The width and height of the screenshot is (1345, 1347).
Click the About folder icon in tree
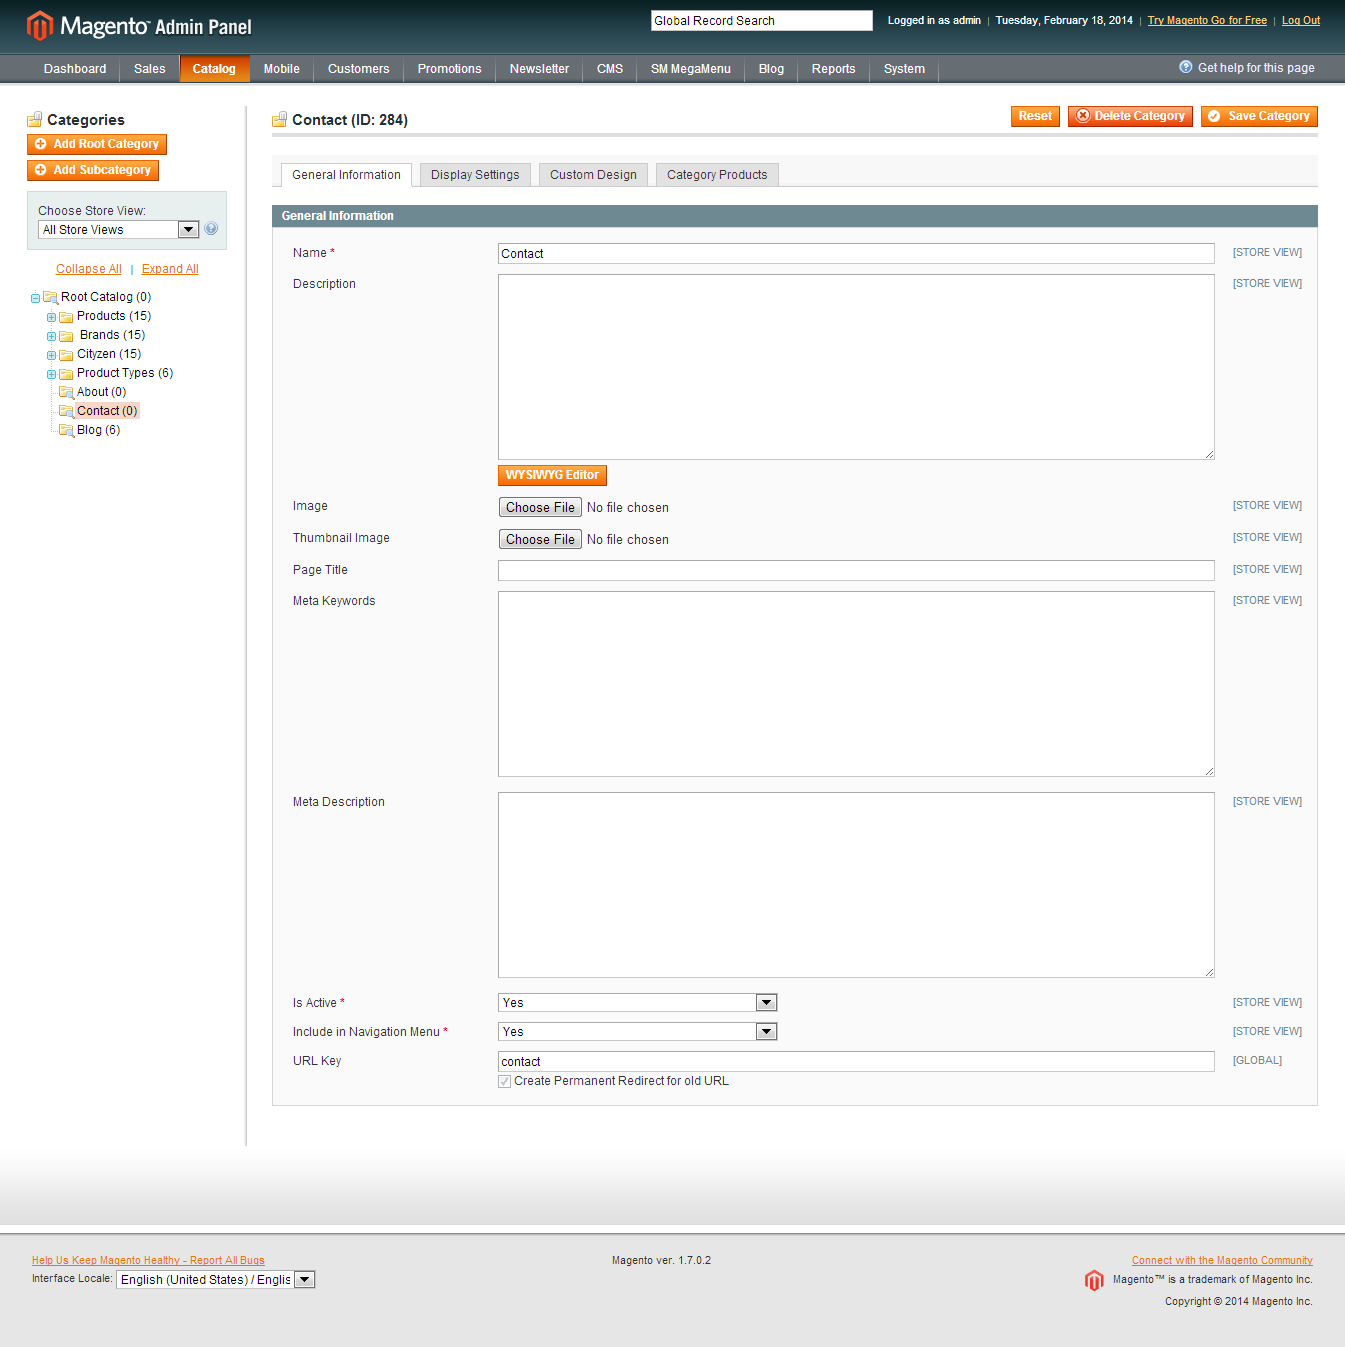coord(66,392)
